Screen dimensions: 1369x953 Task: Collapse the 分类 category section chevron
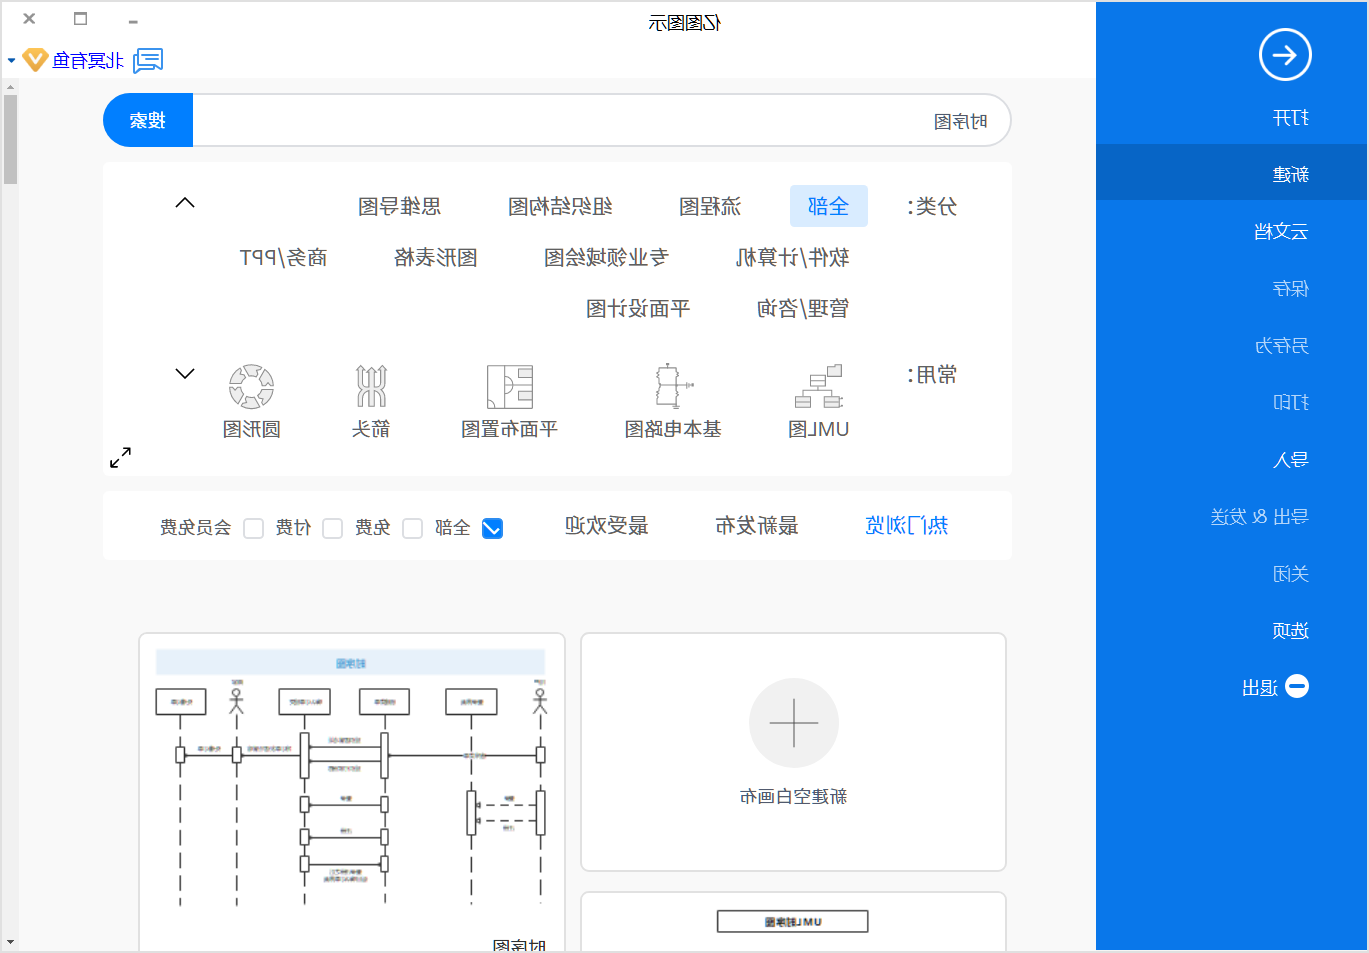coord(185,203)
